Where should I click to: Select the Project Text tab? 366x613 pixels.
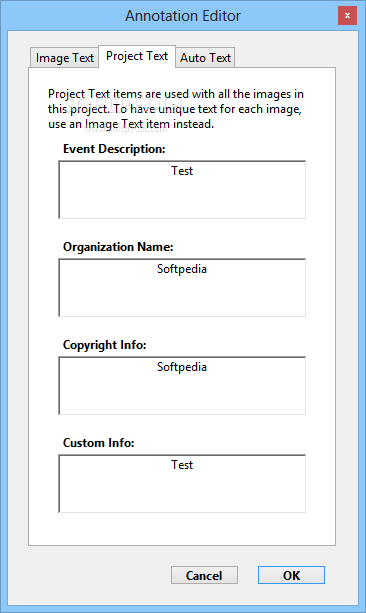[x=137, y=57]
